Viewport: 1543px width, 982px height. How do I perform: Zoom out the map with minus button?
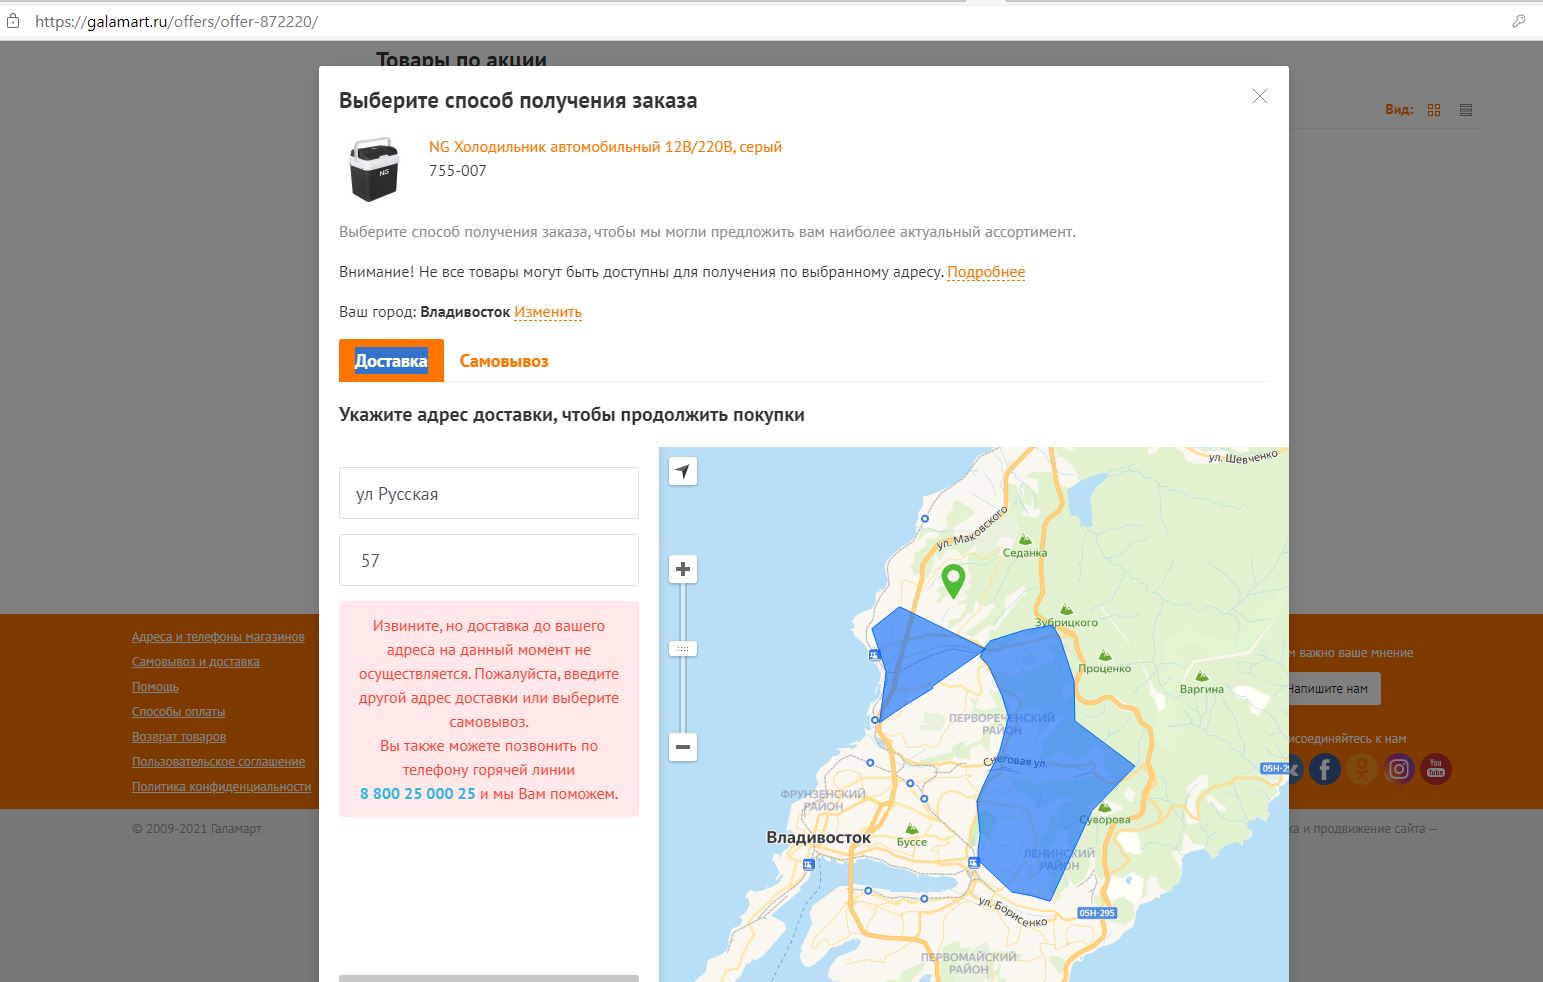pos(683,747)
